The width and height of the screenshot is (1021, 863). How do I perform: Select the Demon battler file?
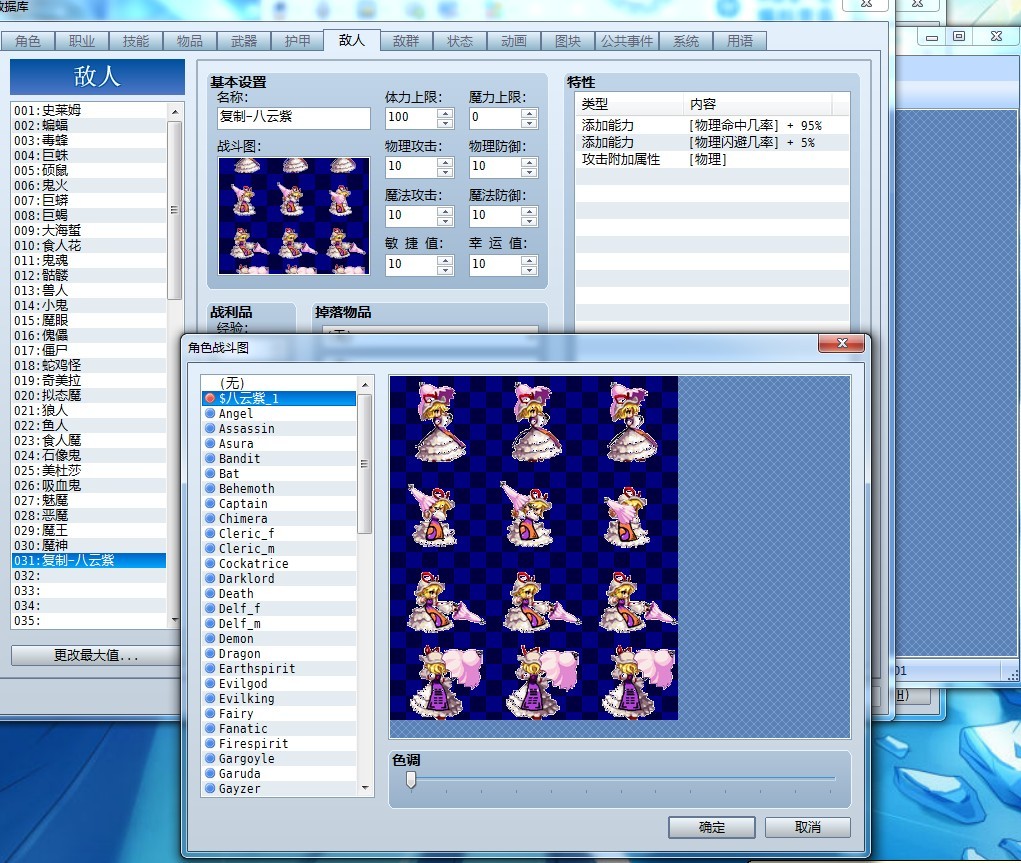(279, 638)
